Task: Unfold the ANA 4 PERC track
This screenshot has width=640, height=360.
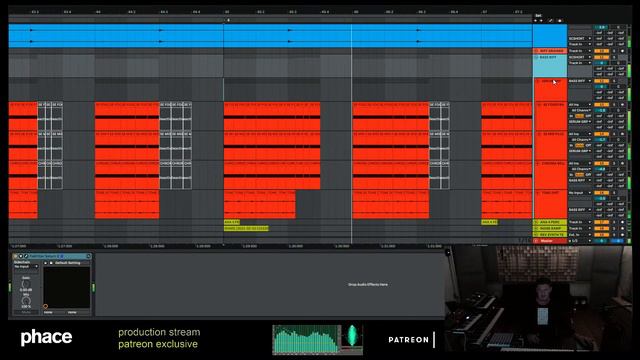Action: [536, 222]
